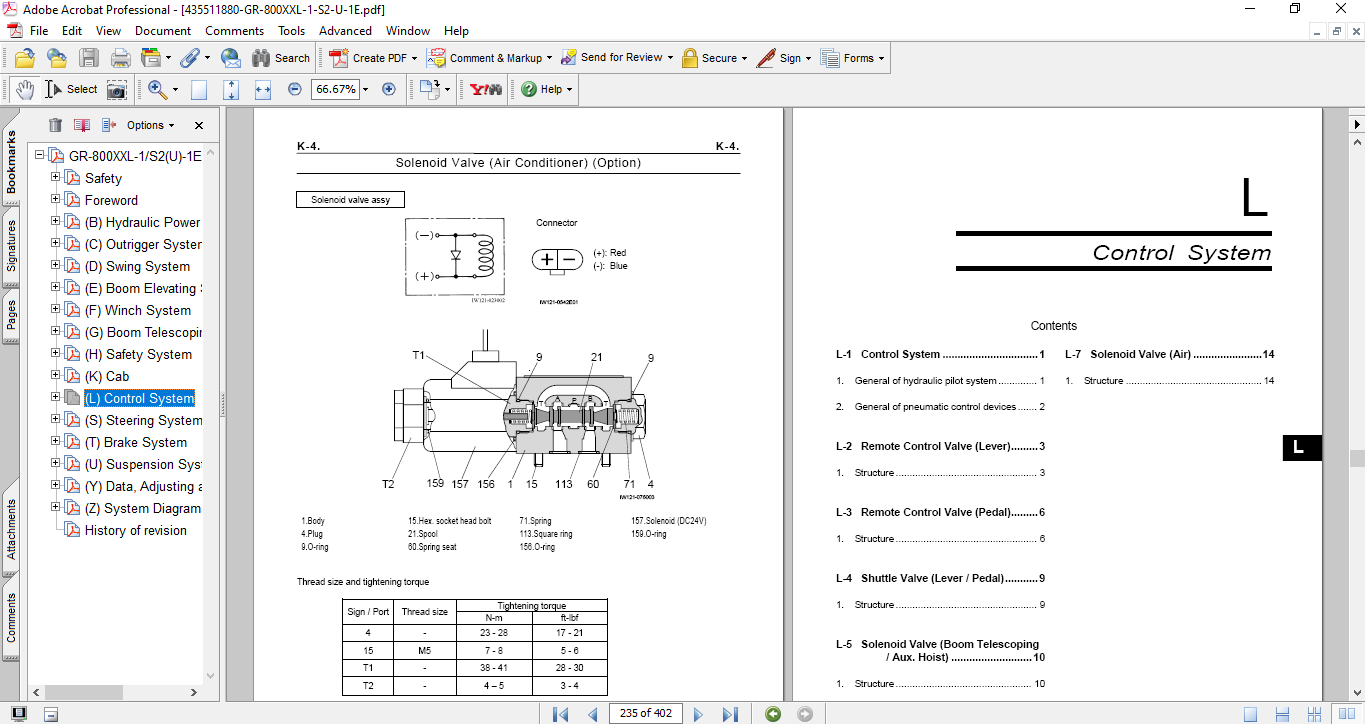Screen dimensions: 1365x724
Task: Click the Save floppy disk icon
Action: pos(89,58)
